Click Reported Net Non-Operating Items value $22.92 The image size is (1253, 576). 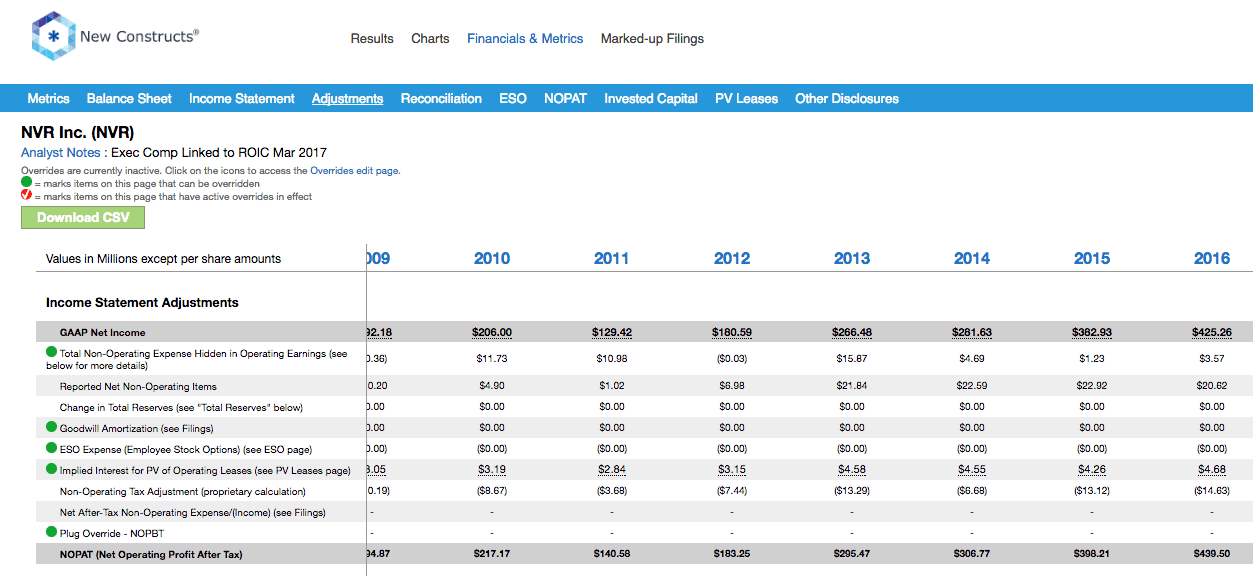pos(1092,386)
